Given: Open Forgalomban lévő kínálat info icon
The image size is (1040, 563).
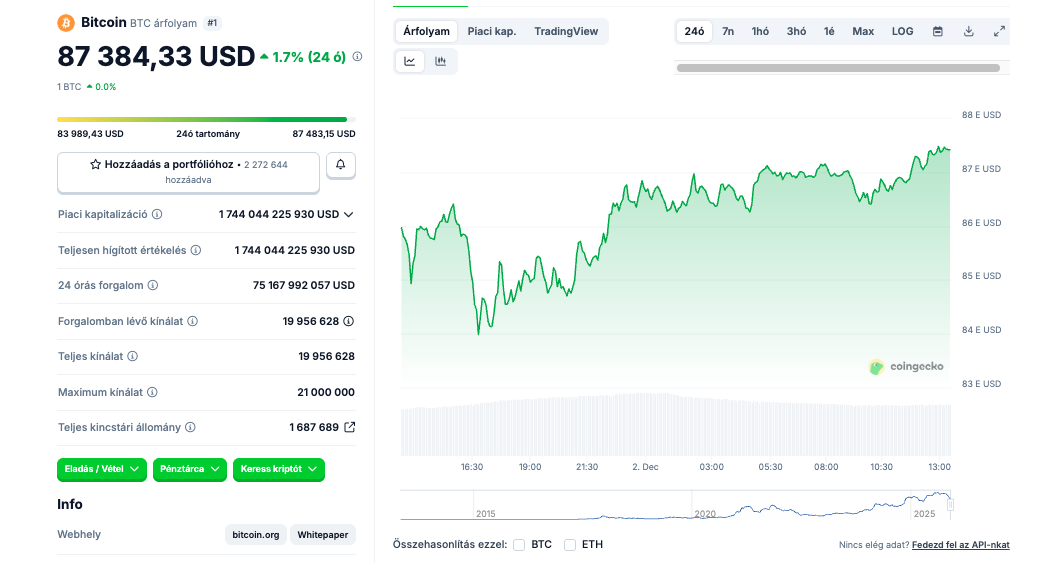Looking at the screenshot, I should (x=192, y=321).
